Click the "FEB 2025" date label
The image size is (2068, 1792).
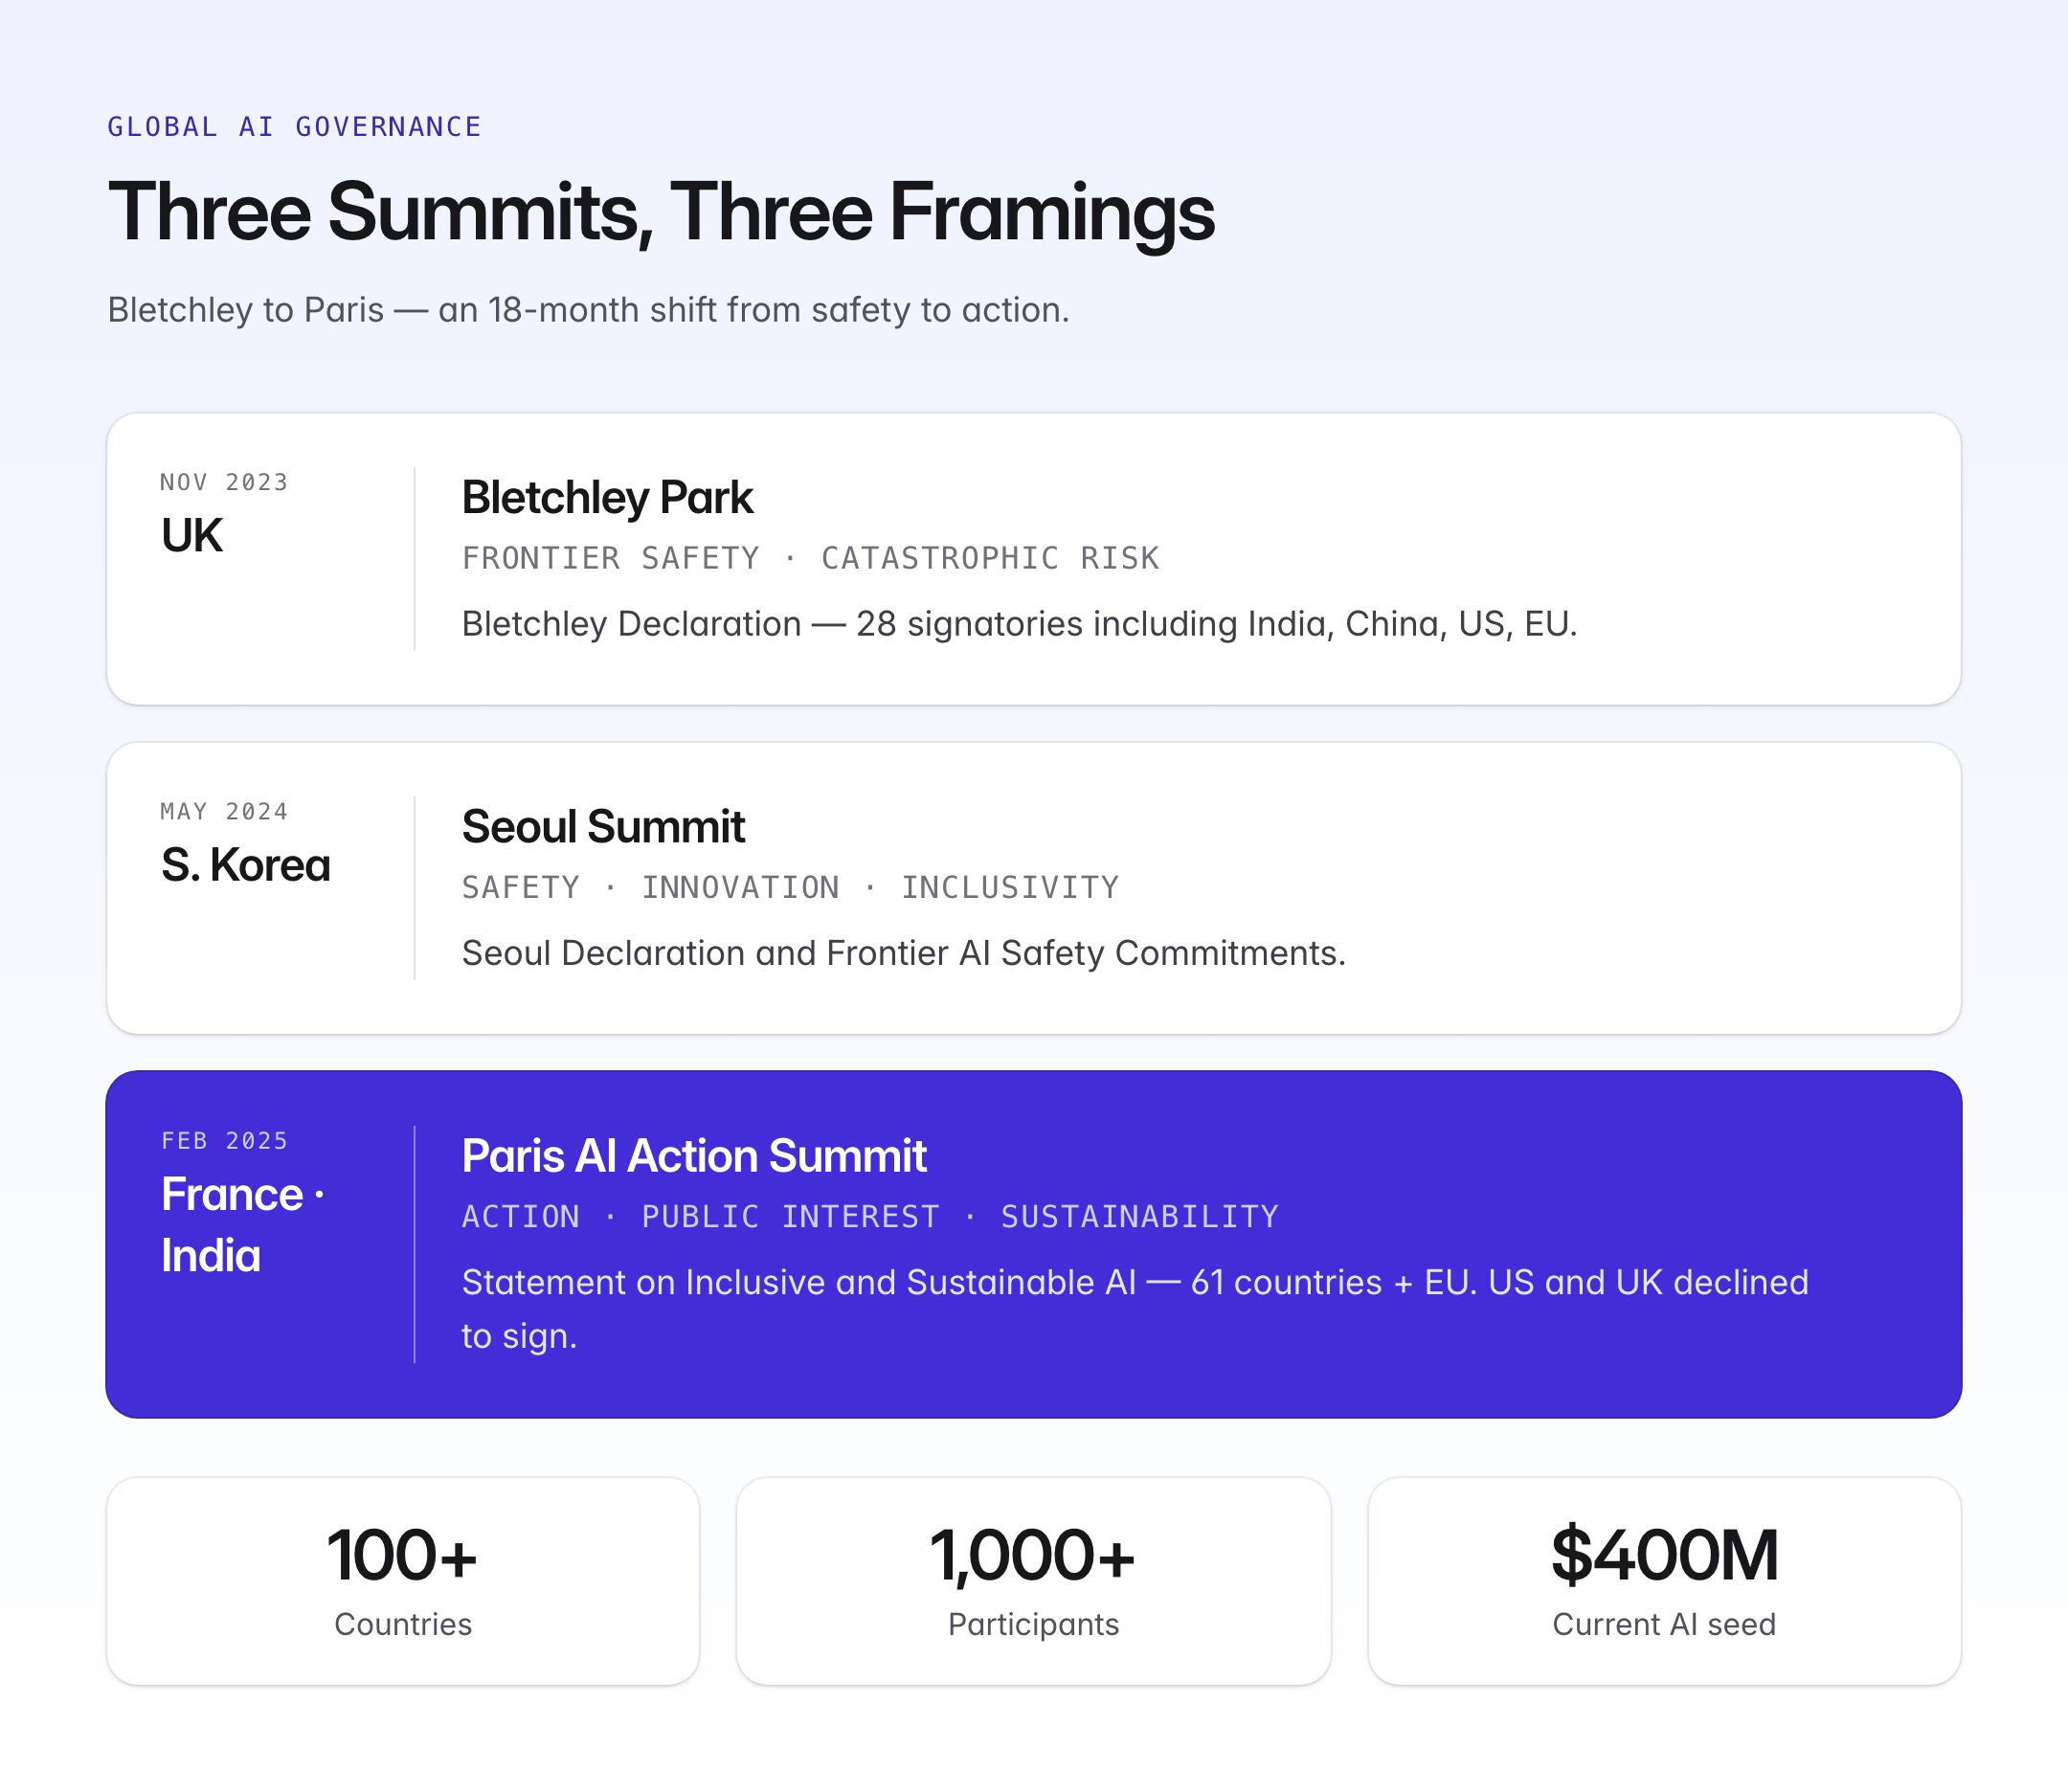(x=224, y=1141)
